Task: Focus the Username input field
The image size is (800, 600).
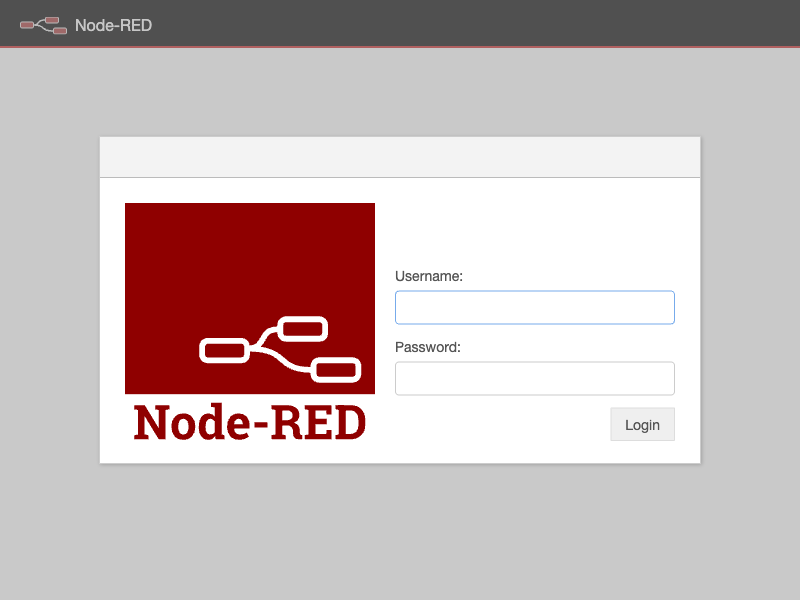Action: coord(535,307)
